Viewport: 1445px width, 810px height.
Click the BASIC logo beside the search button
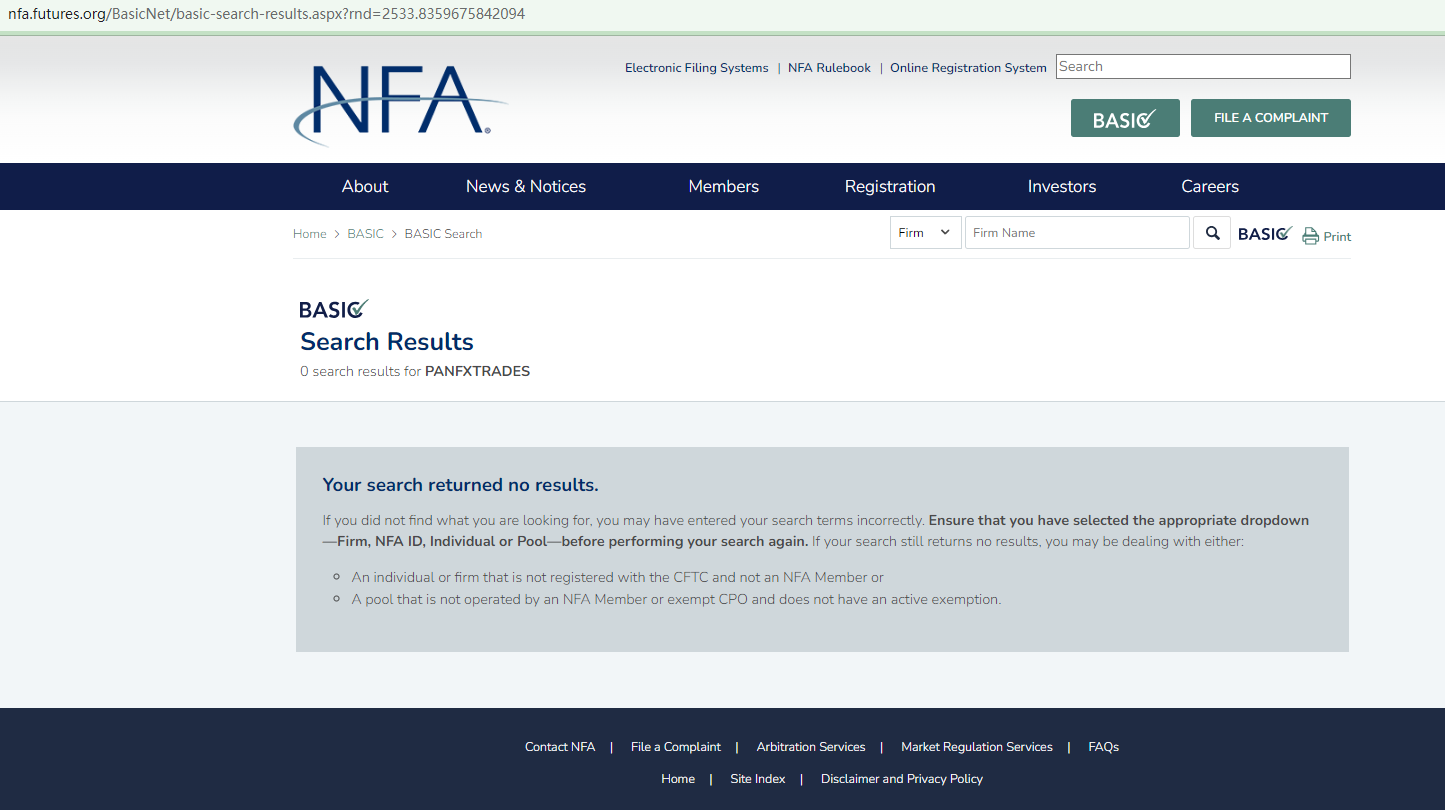point(1265,233)
